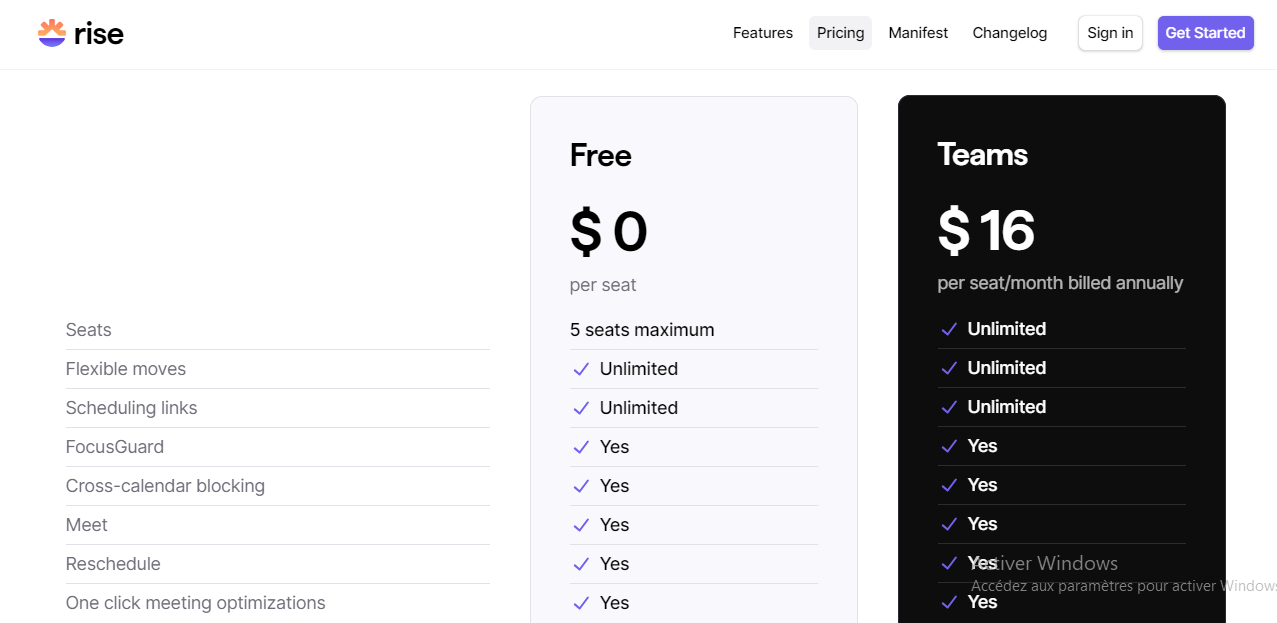Click 'Yes' in Free FocusGuard row

coord(615,447)
